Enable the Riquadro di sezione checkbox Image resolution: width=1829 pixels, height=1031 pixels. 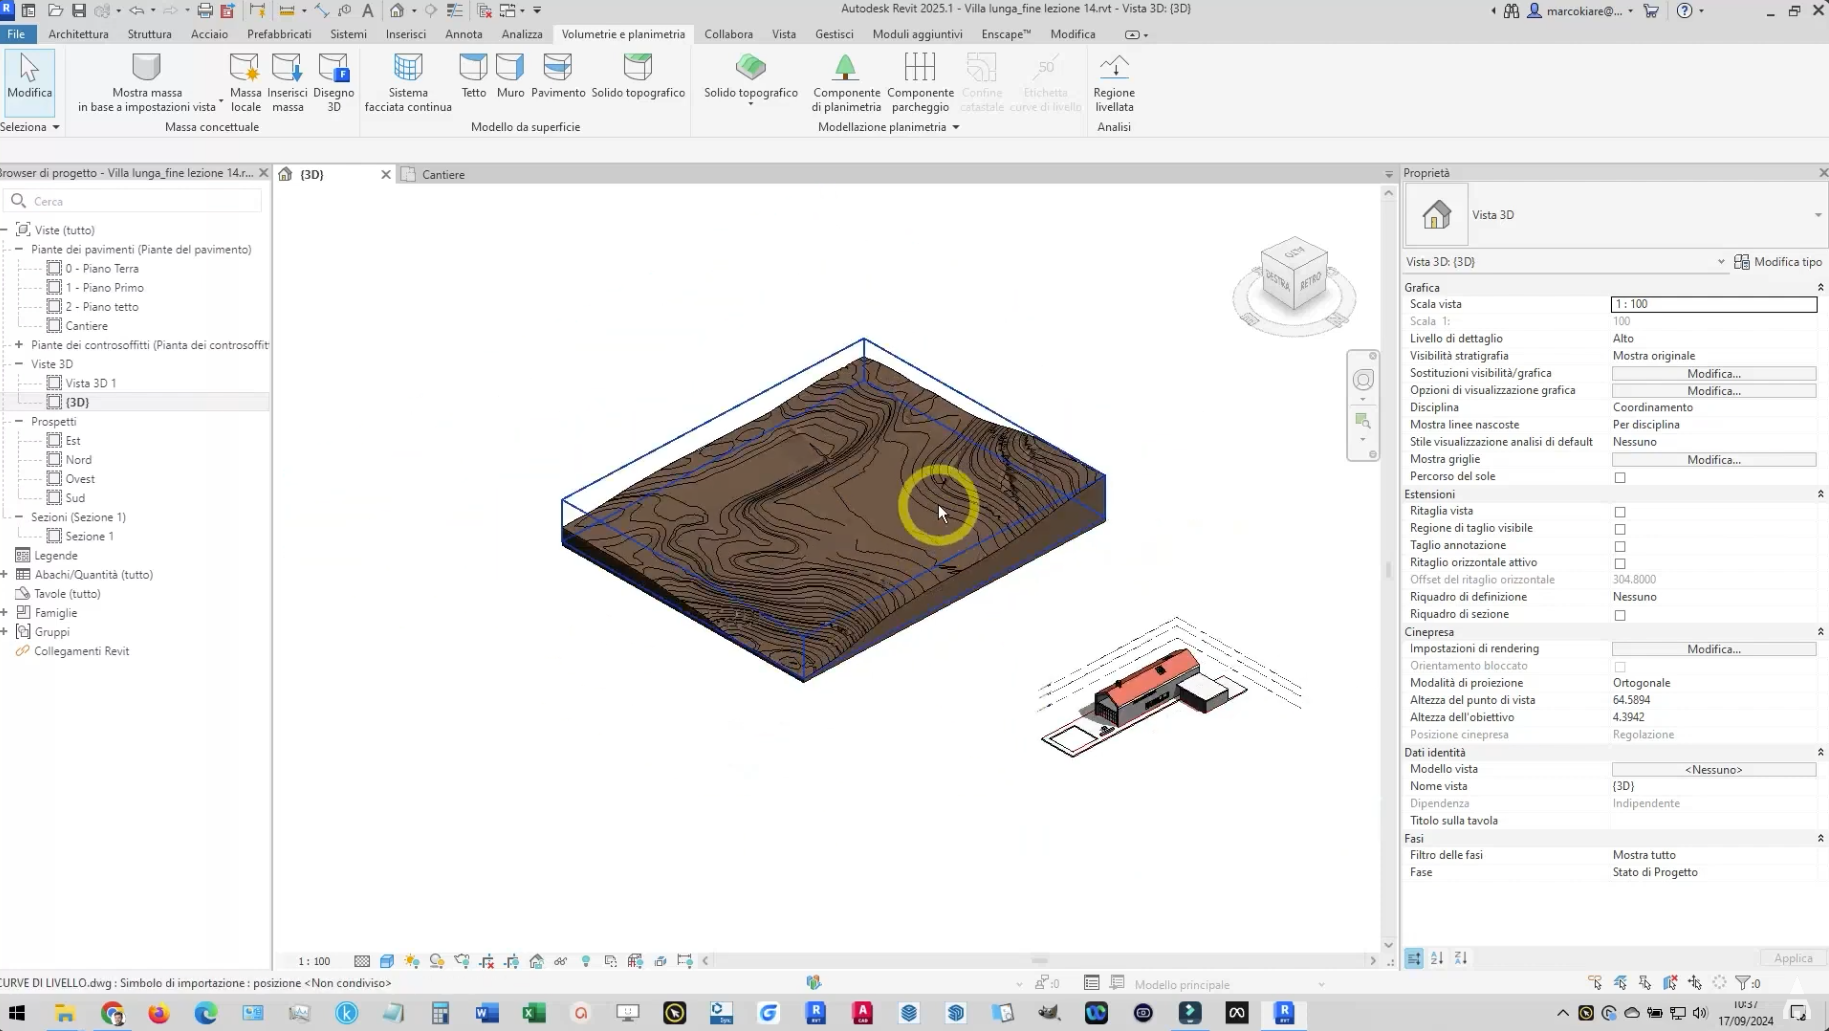pyautogui.click(x=1620, y=615)
